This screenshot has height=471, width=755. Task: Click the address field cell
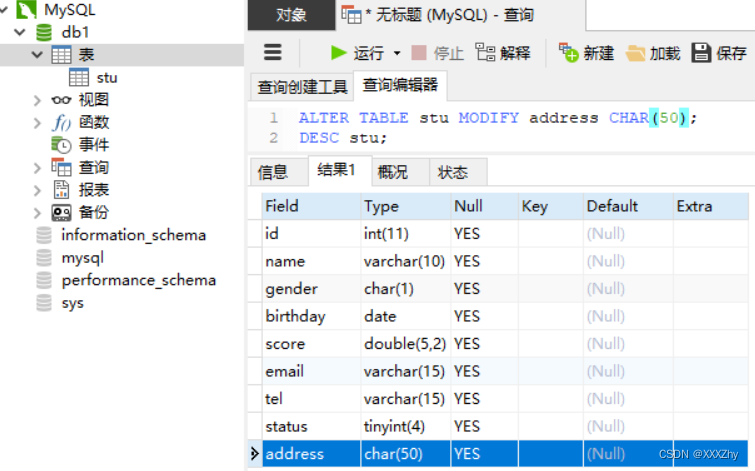point(311,454)
